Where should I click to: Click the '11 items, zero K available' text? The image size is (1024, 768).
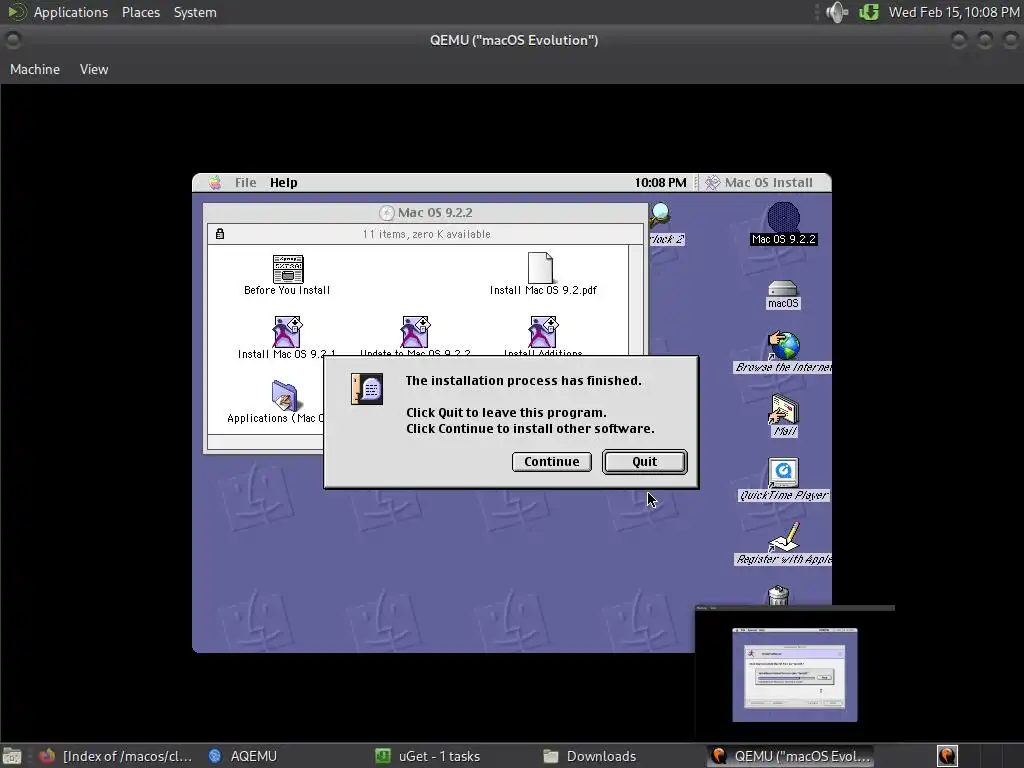(426, 234)
